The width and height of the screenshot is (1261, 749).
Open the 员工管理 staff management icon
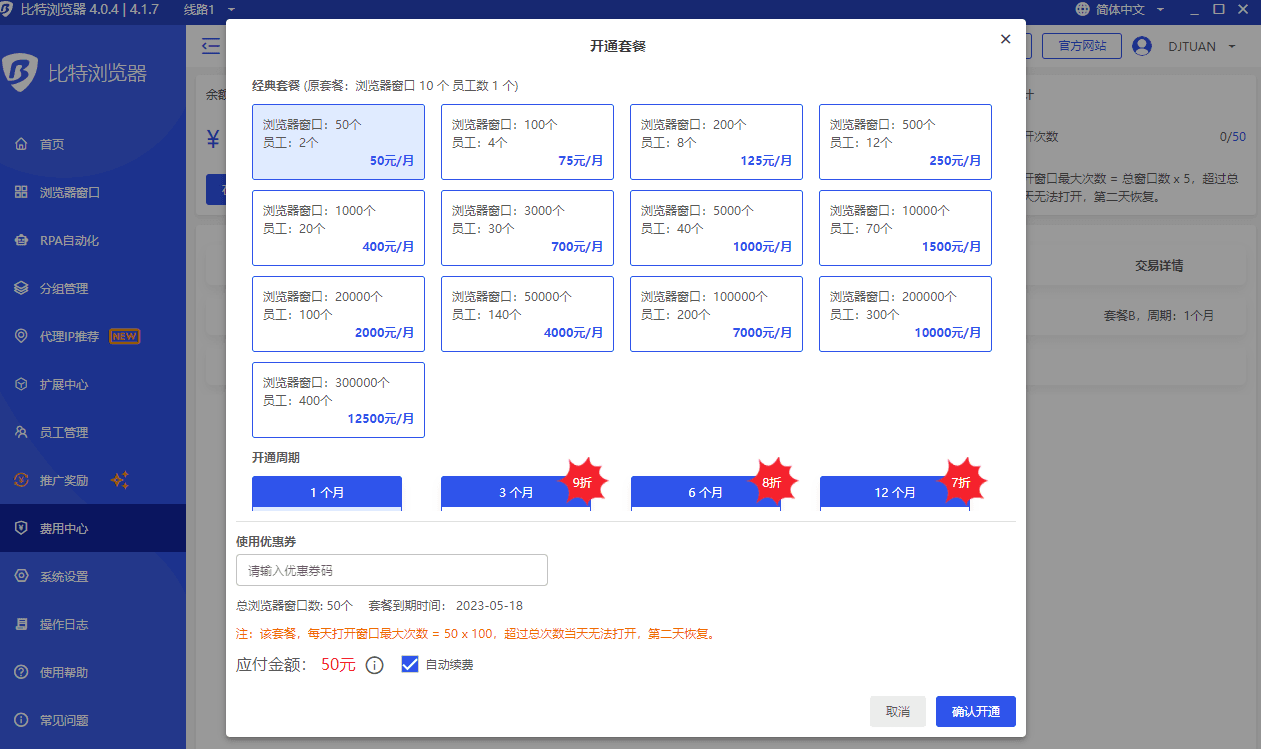point(20,432)
